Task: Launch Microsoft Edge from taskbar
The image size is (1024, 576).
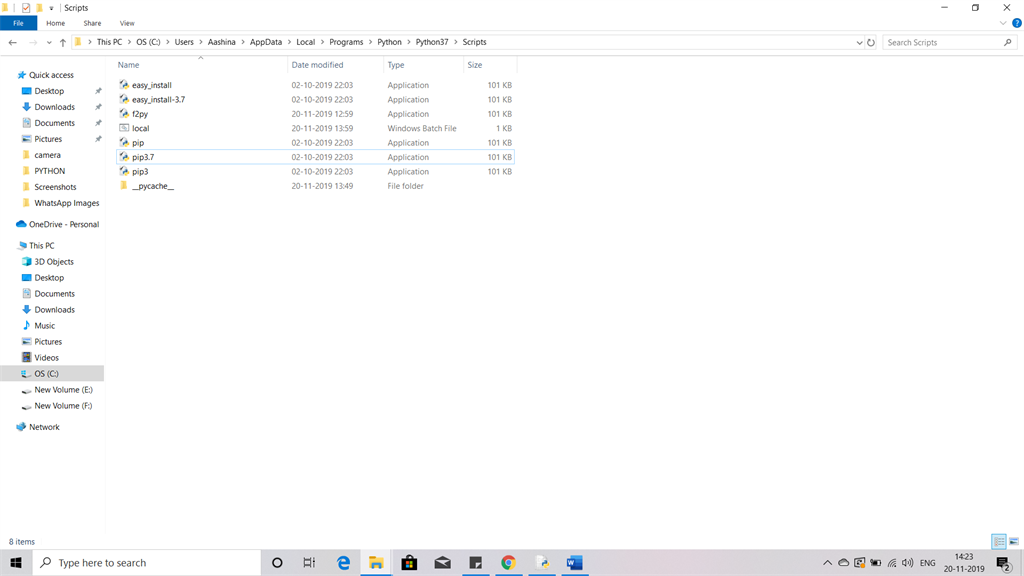Action: click(x=344, y=562)
